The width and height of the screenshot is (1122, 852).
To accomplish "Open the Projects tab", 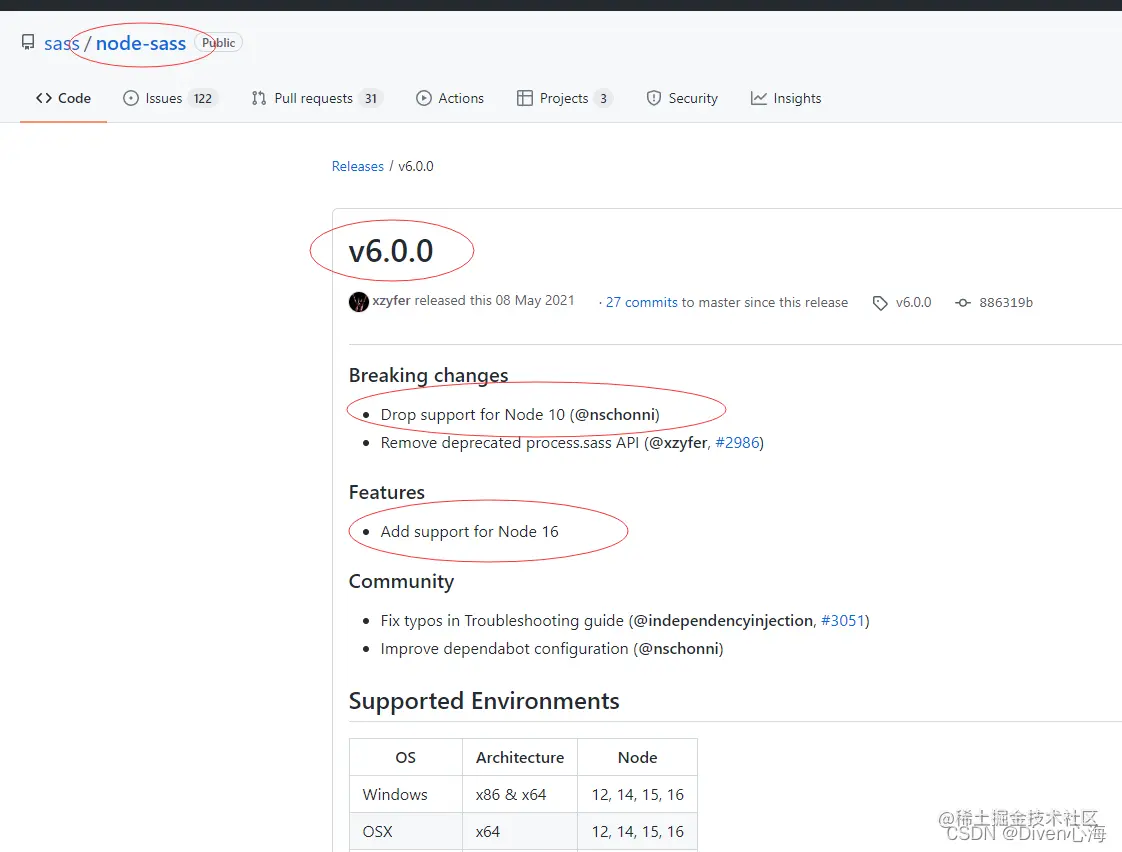I will pos(565,99).
